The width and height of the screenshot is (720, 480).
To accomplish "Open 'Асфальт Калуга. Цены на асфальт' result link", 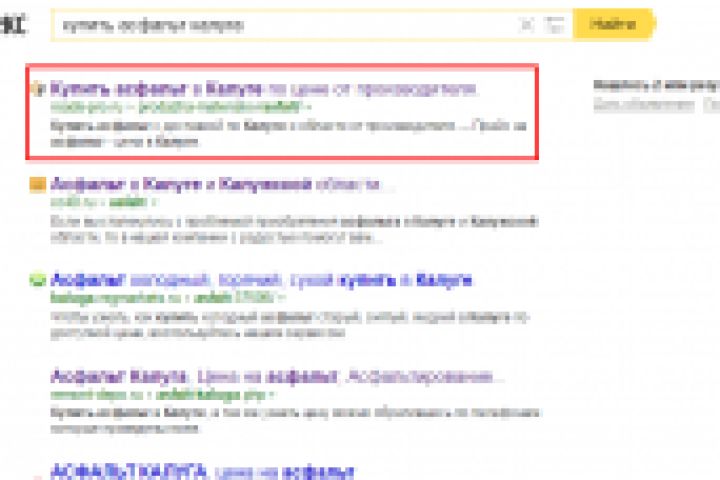I will tap(276, 378).
